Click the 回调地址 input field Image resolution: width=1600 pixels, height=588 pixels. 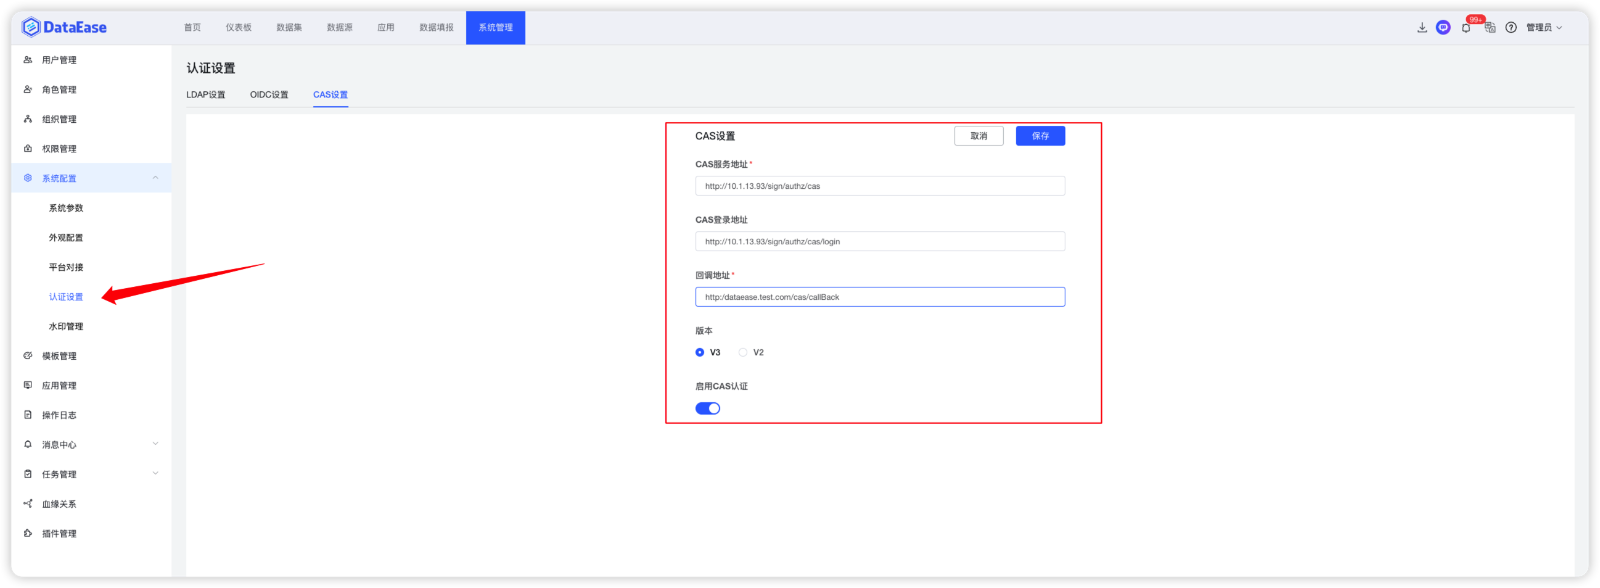(x=880, y=297)
